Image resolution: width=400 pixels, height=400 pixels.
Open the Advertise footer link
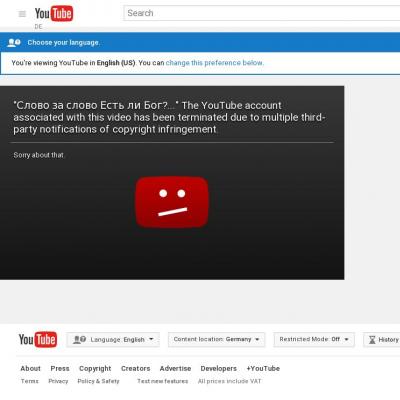175,368
